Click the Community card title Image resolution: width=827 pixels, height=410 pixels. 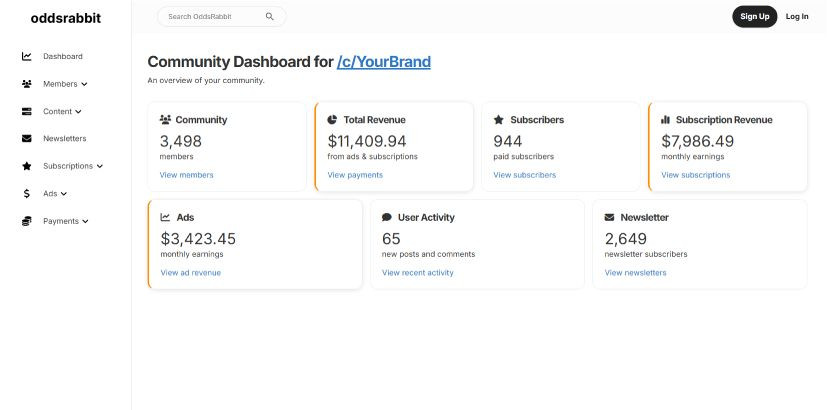[201, 120]
